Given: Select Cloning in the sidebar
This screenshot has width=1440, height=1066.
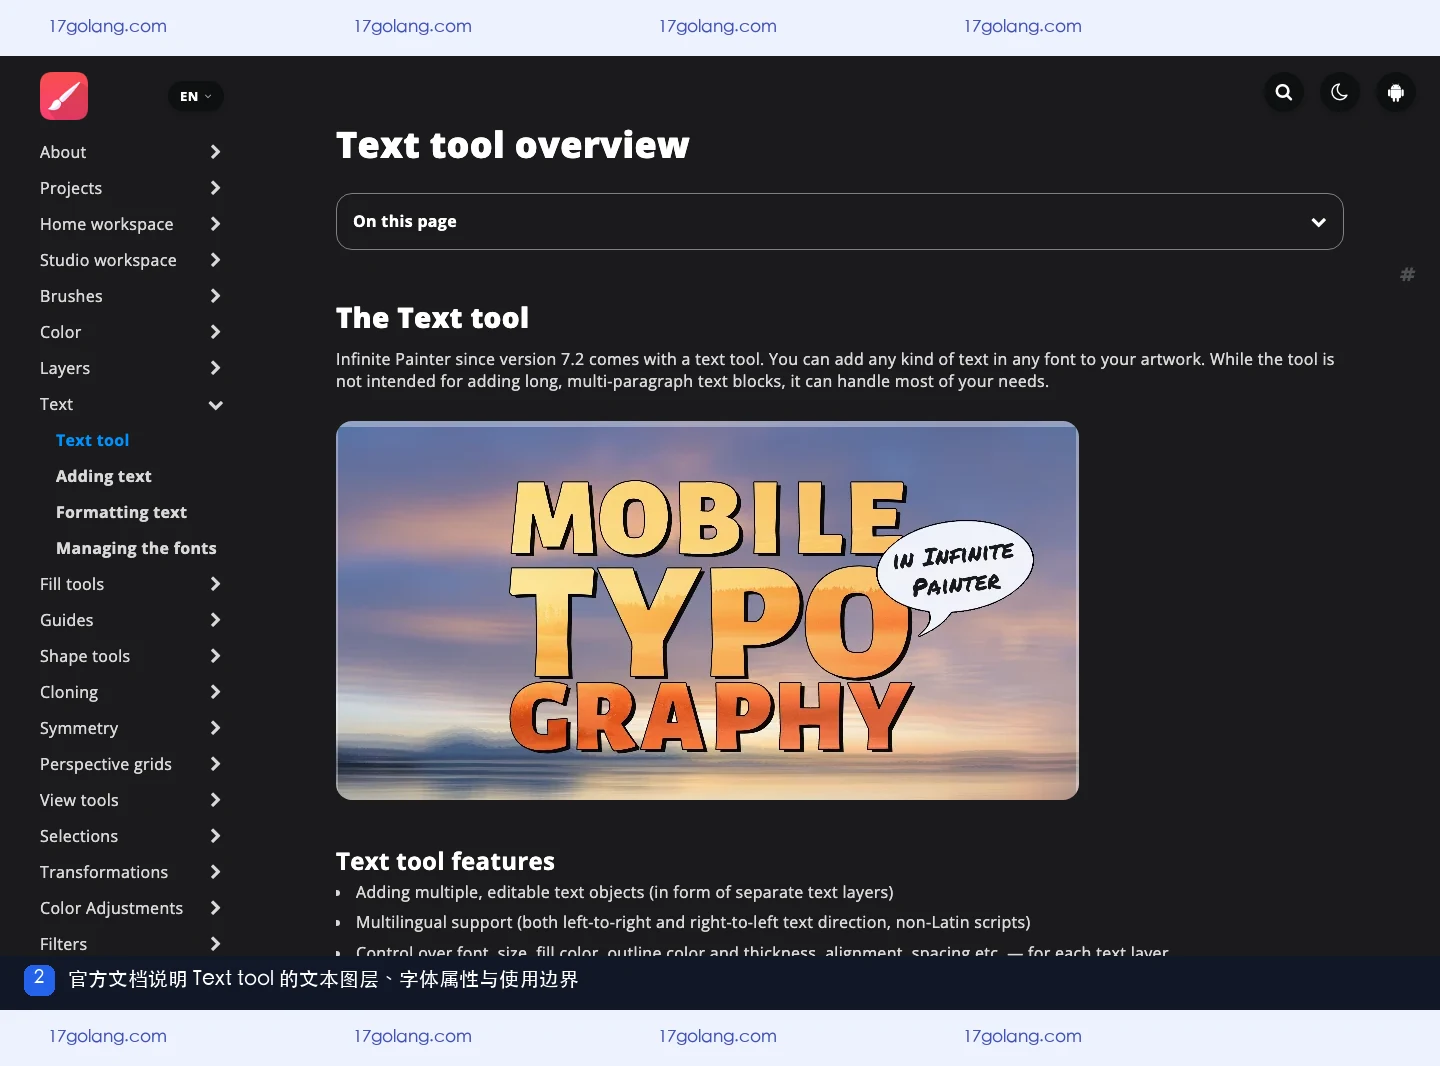Looking at the screenshot, I should [69, 692].
